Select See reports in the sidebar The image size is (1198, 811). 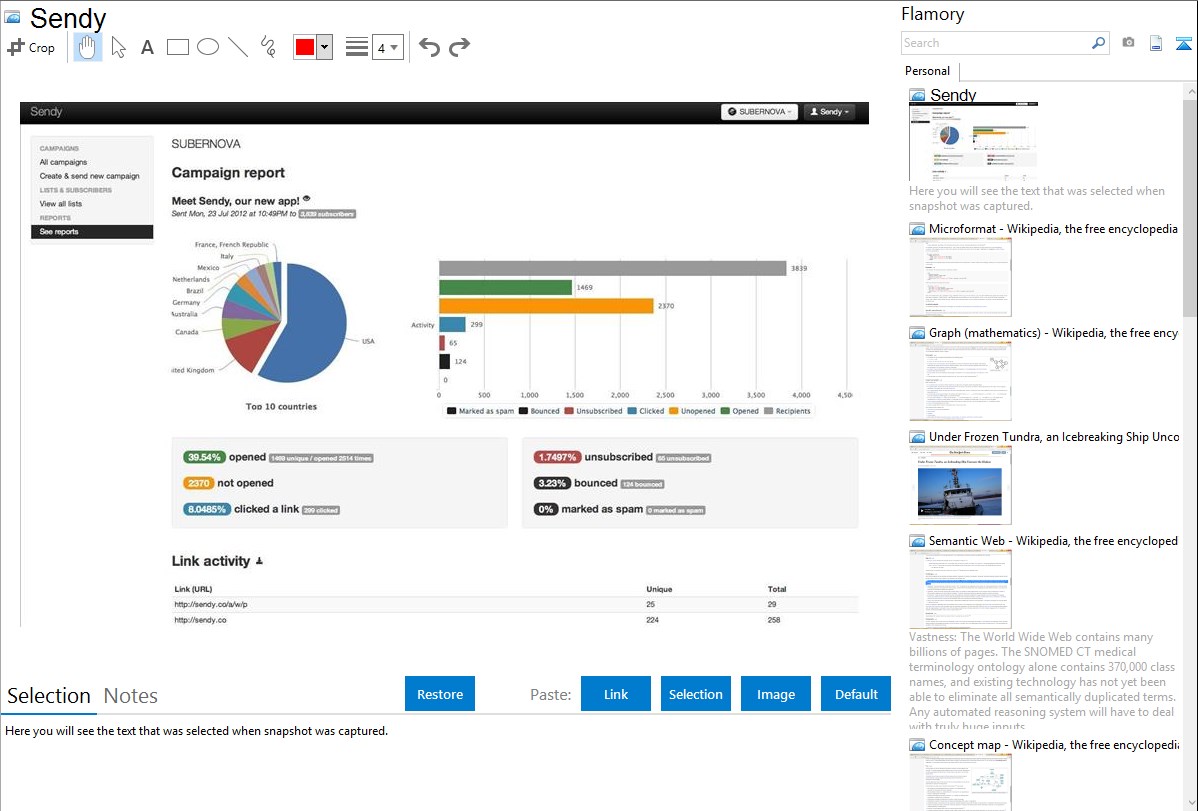click(92, 232)
